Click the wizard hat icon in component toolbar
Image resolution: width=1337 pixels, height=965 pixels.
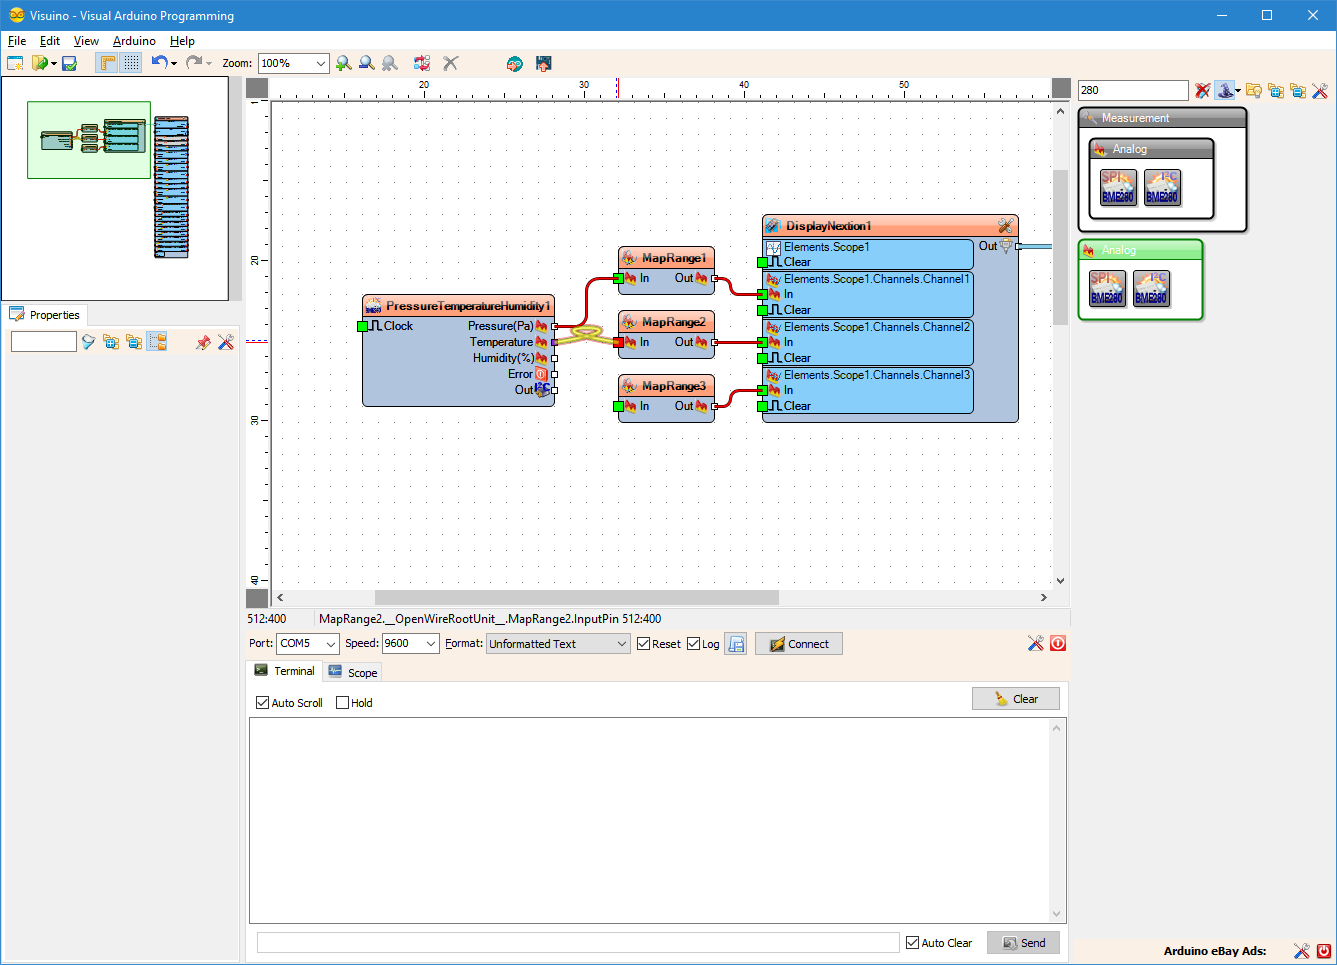click(x=1225, y=90)
